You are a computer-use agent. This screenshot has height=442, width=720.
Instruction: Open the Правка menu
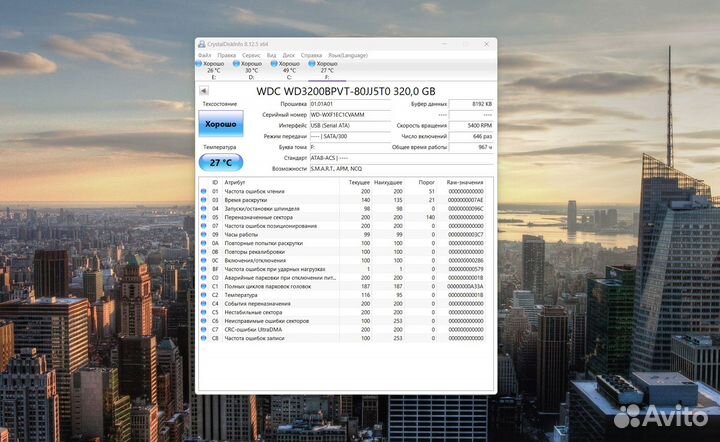(226, 56)
